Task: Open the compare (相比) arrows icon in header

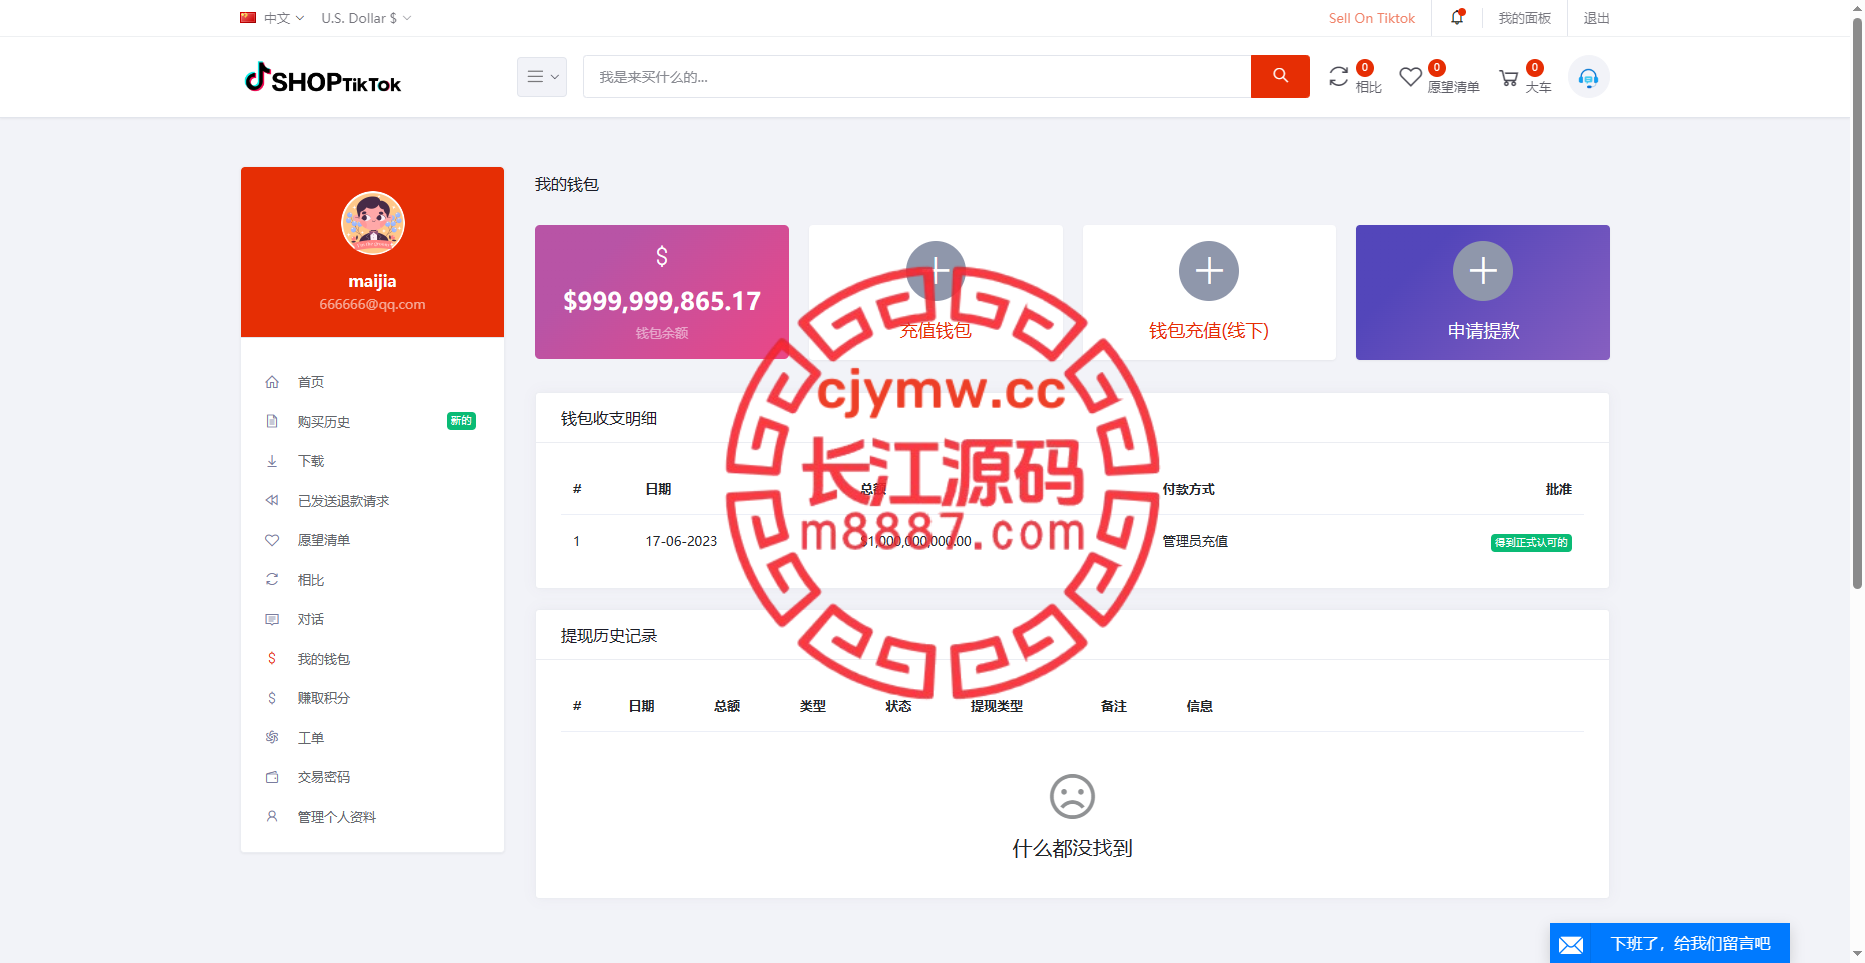Action: 1338,77
